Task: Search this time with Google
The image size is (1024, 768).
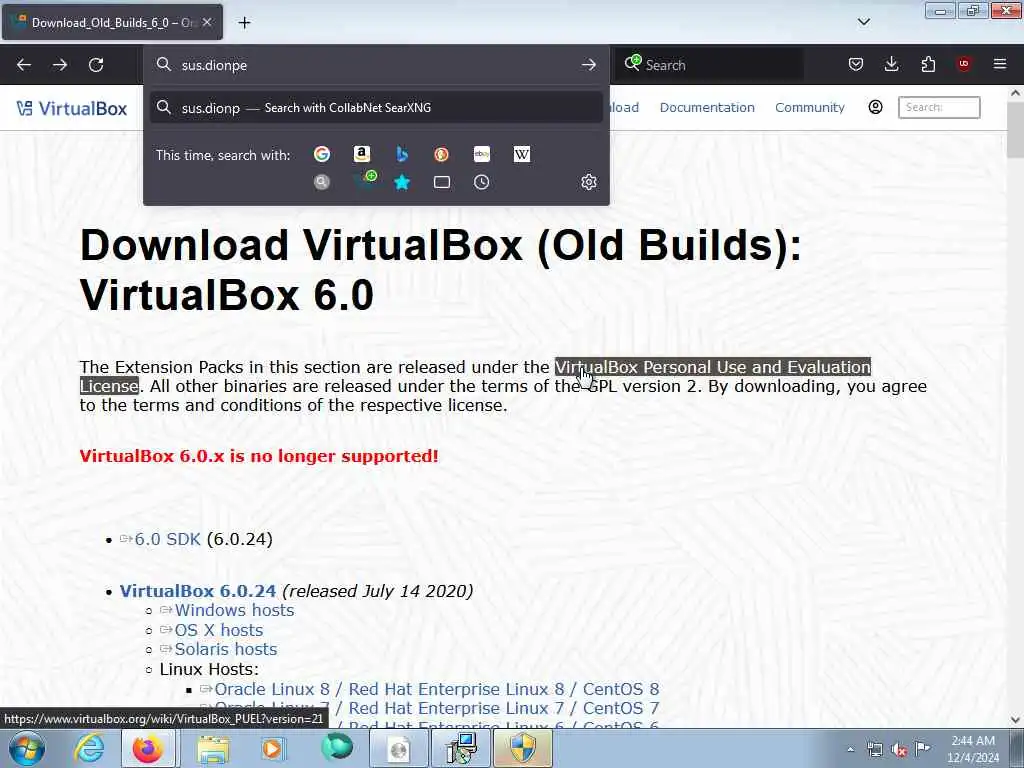Action: pos(322,154)
